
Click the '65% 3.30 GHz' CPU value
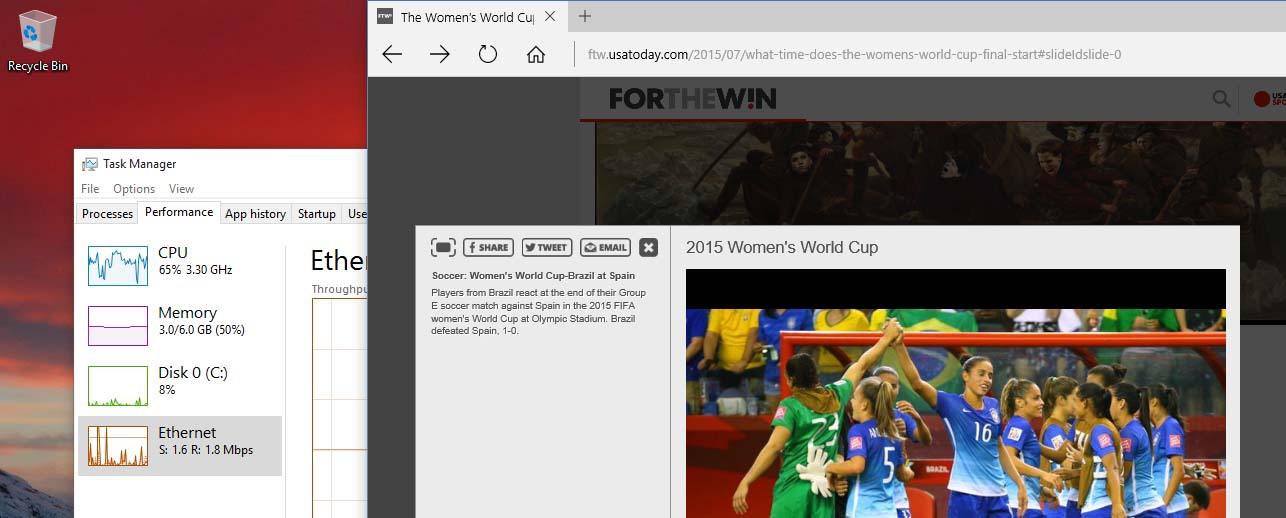[195, 270]
